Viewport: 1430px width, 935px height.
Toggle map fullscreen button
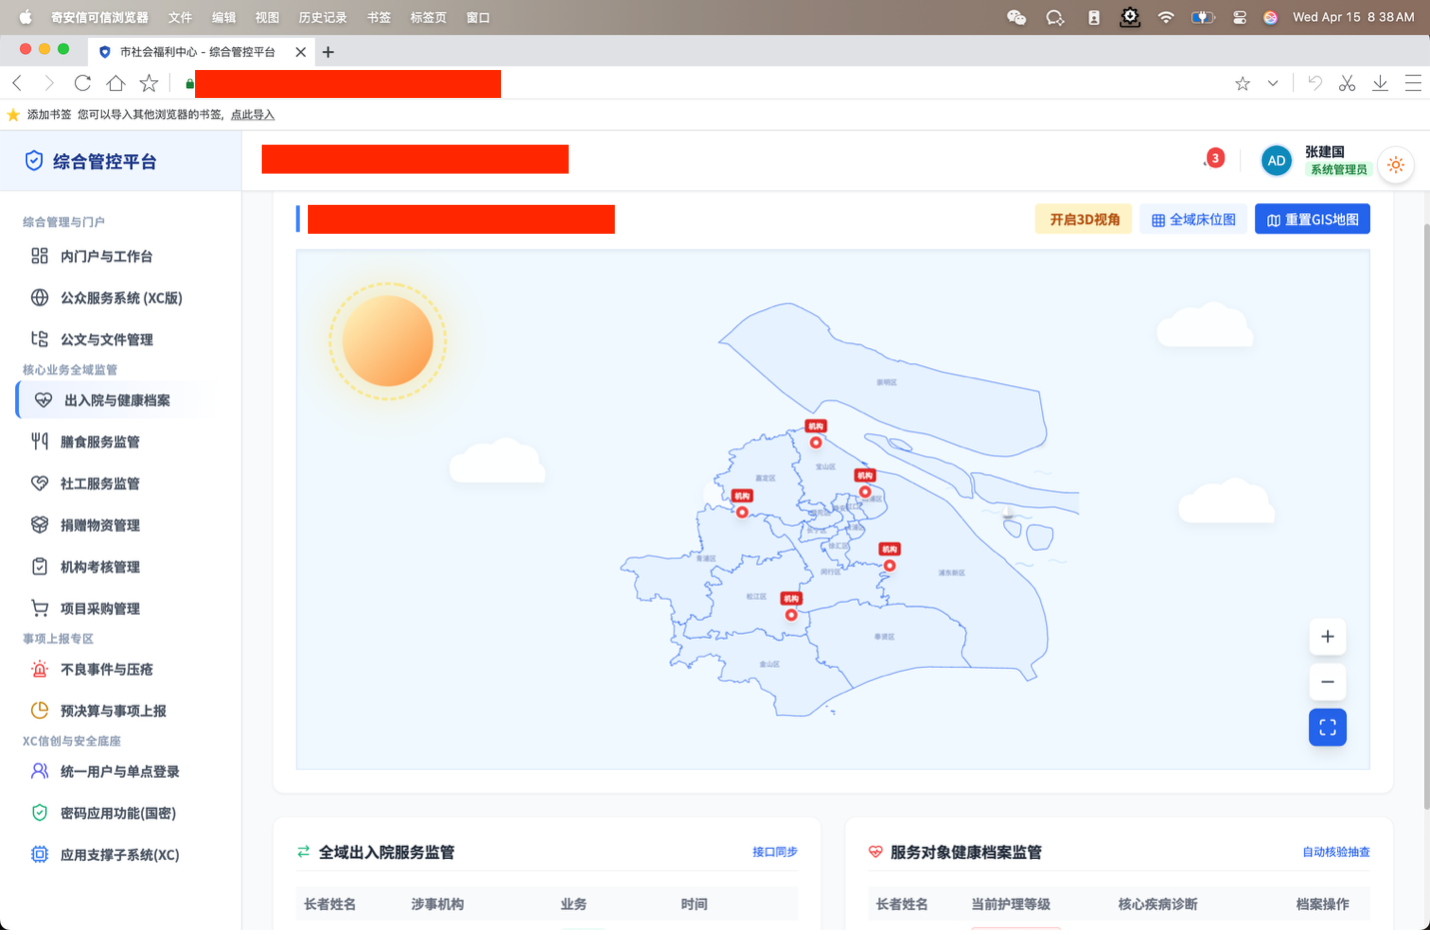point(1328,727)
